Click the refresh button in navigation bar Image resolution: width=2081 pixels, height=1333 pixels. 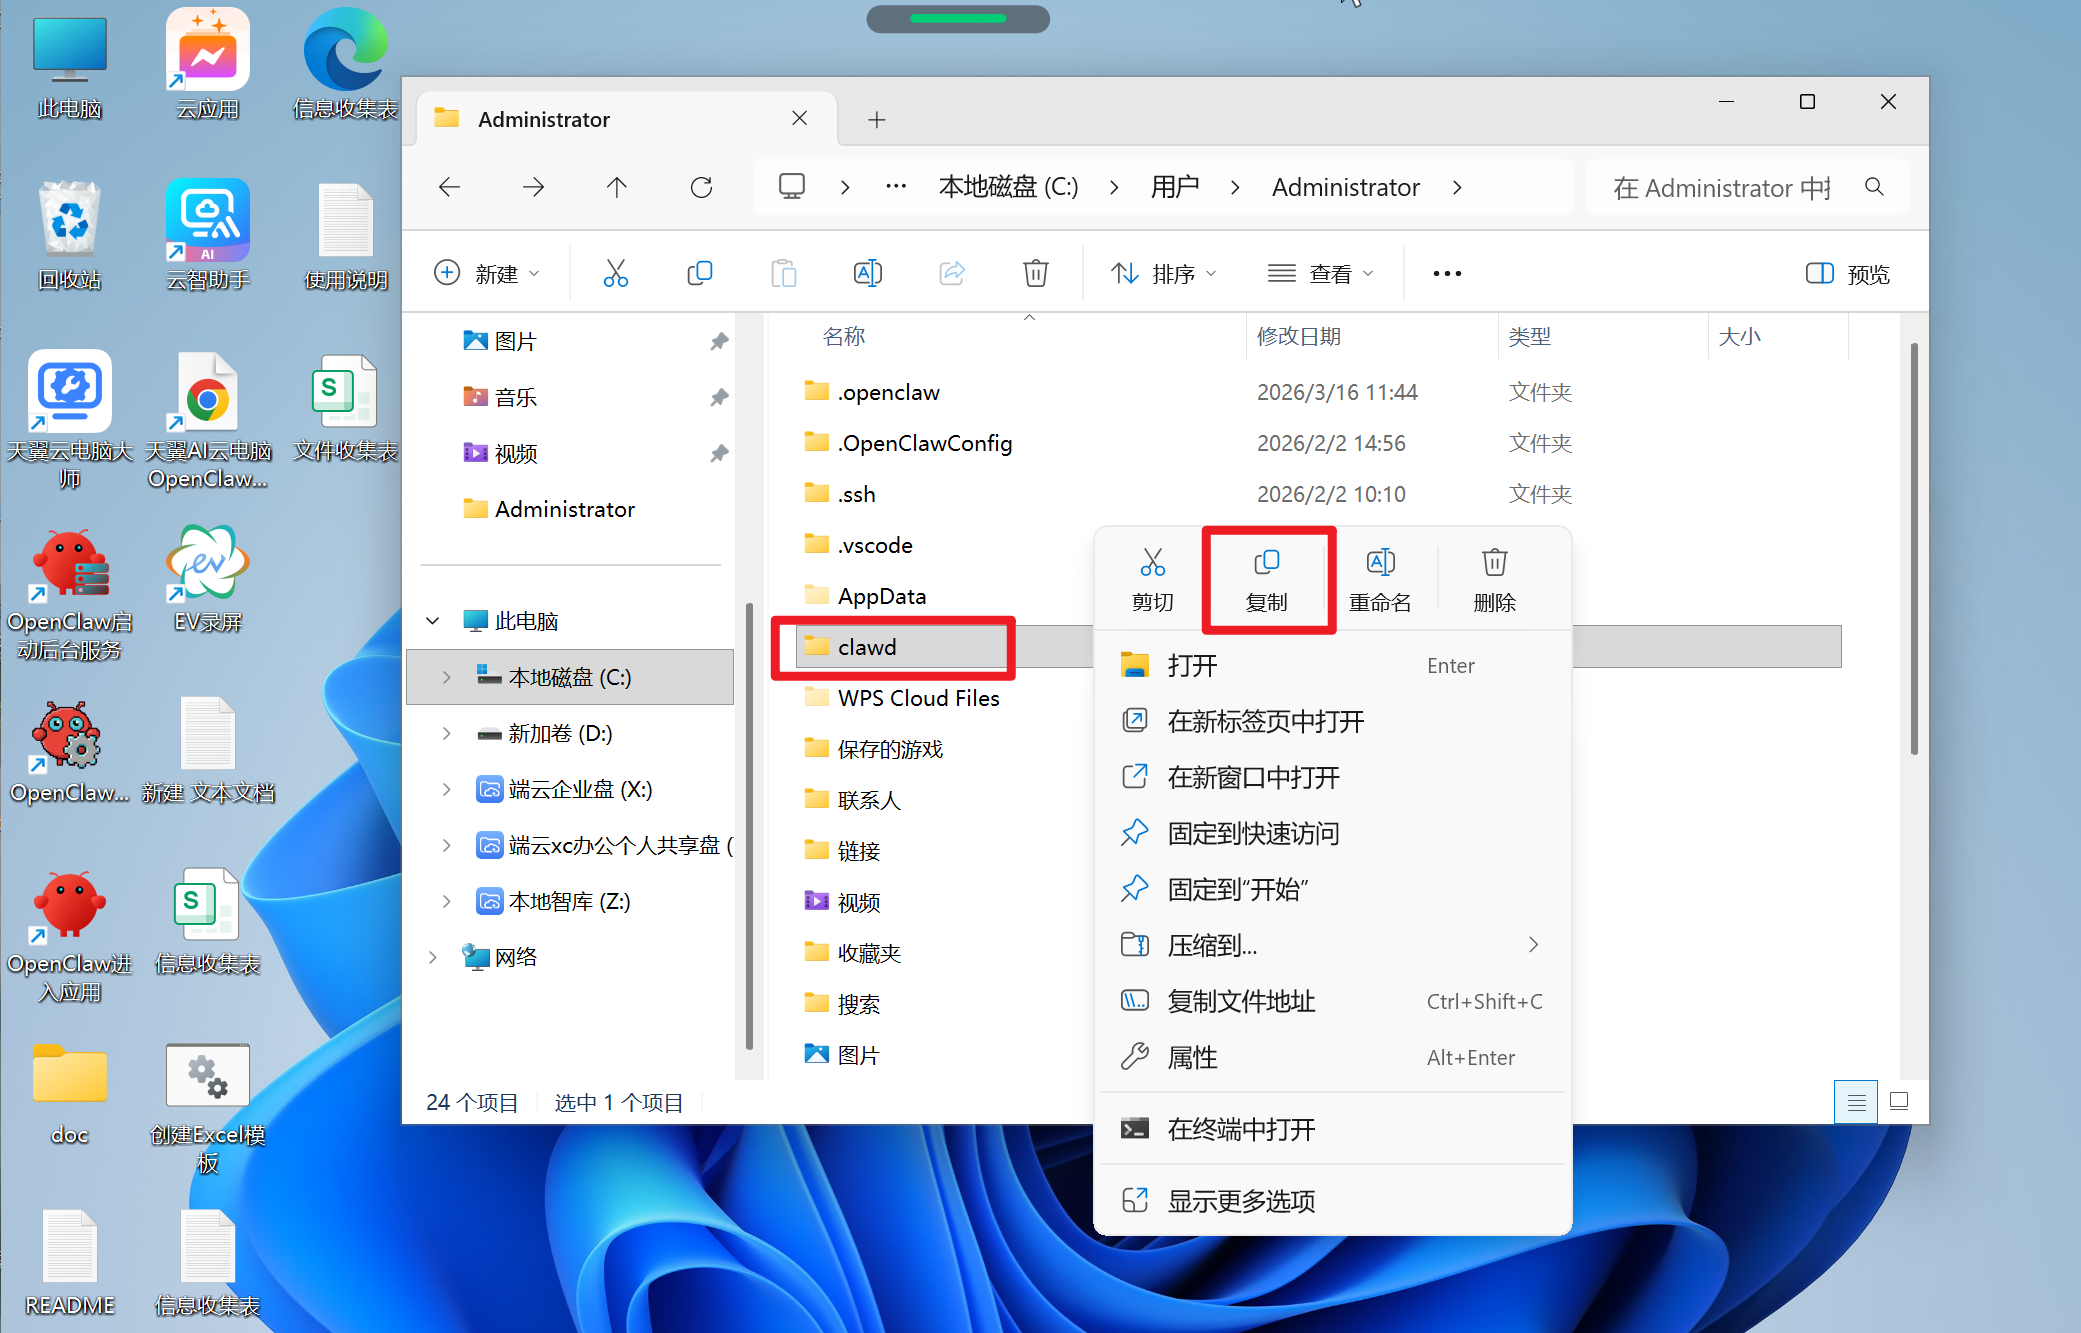pyautogui.click(x=701, y=187)
